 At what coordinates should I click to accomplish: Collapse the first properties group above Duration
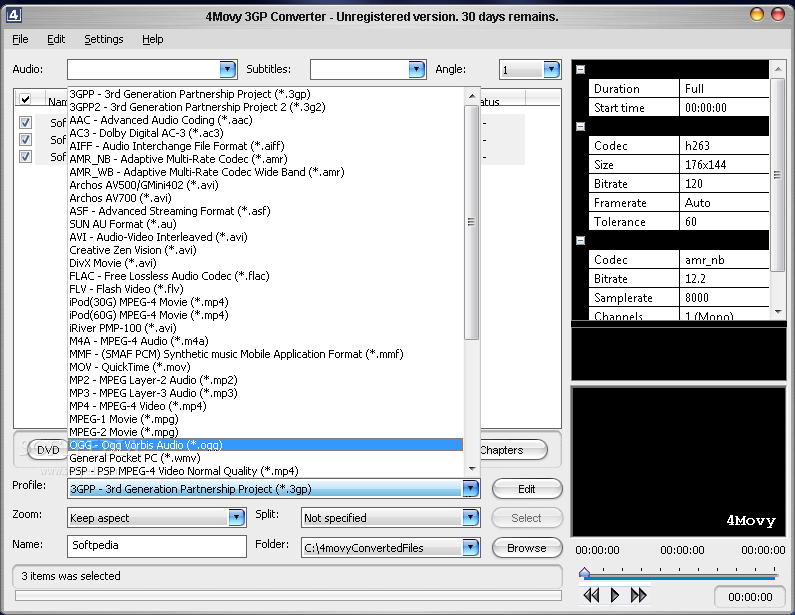click(581, 69)
